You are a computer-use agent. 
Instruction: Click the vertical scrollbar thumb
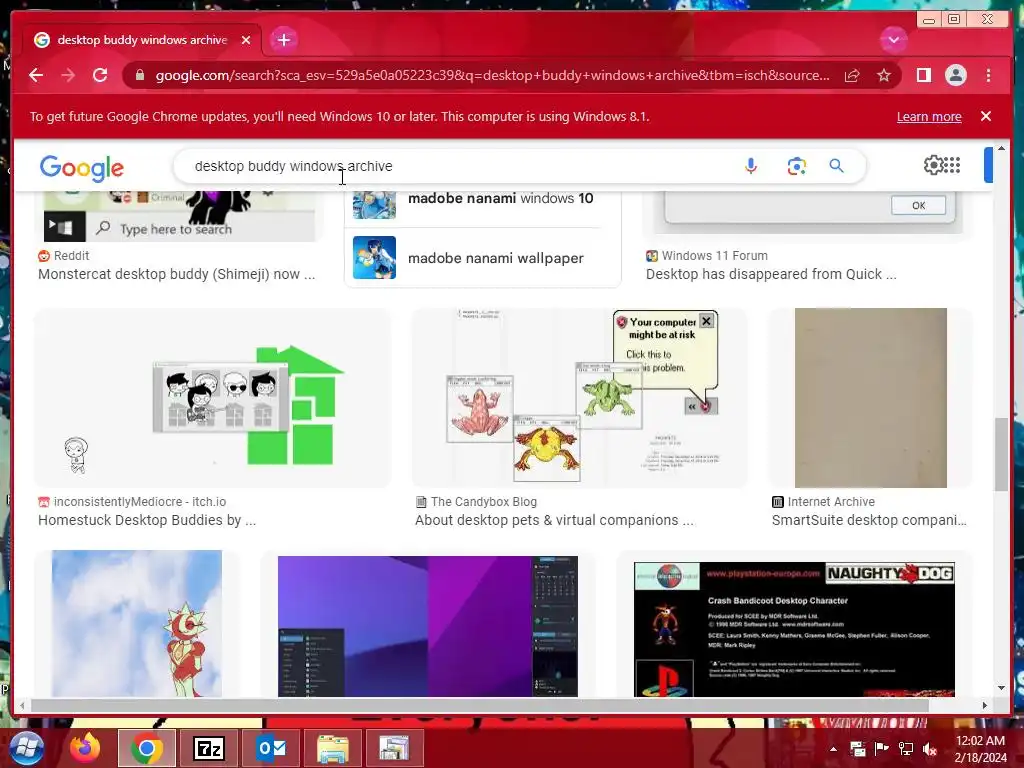(1001, 454)
